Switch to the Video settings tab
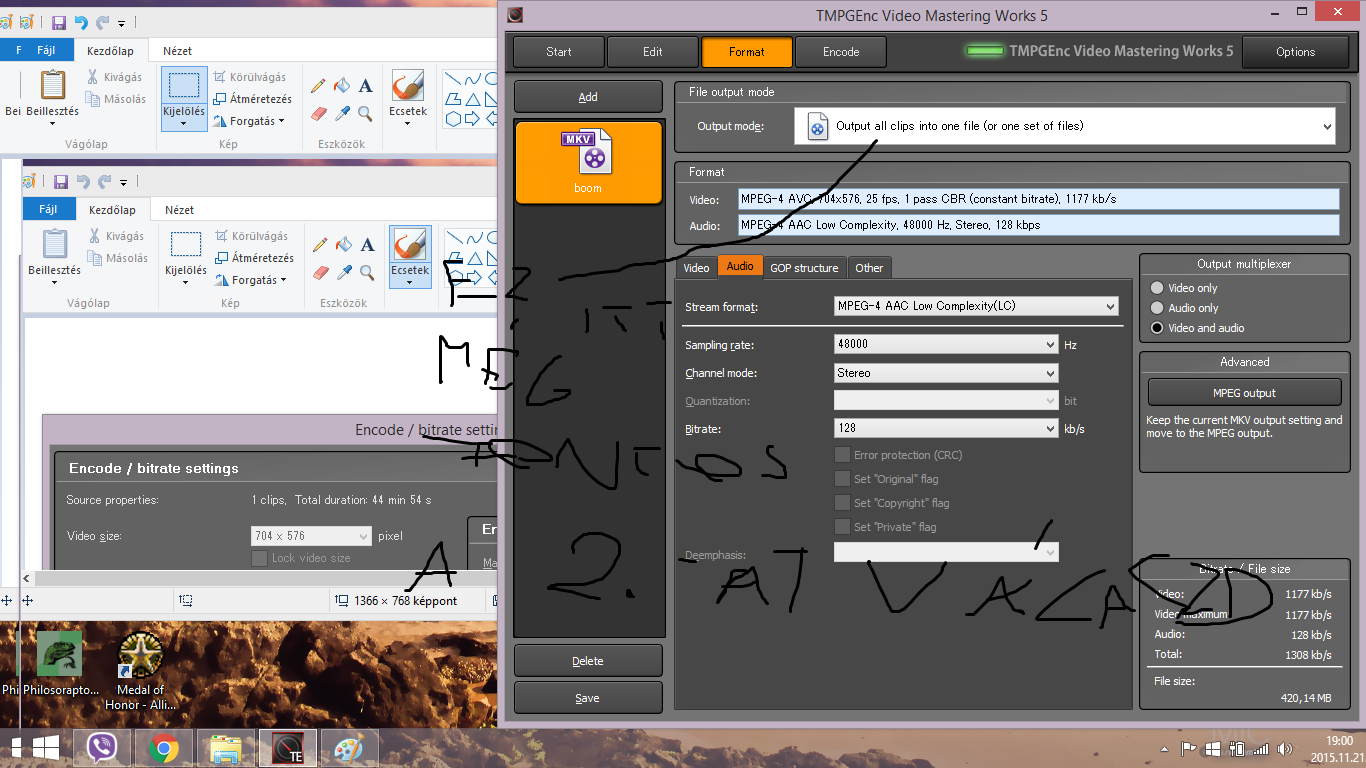The image size is (1366, 768). coord(696,267)
